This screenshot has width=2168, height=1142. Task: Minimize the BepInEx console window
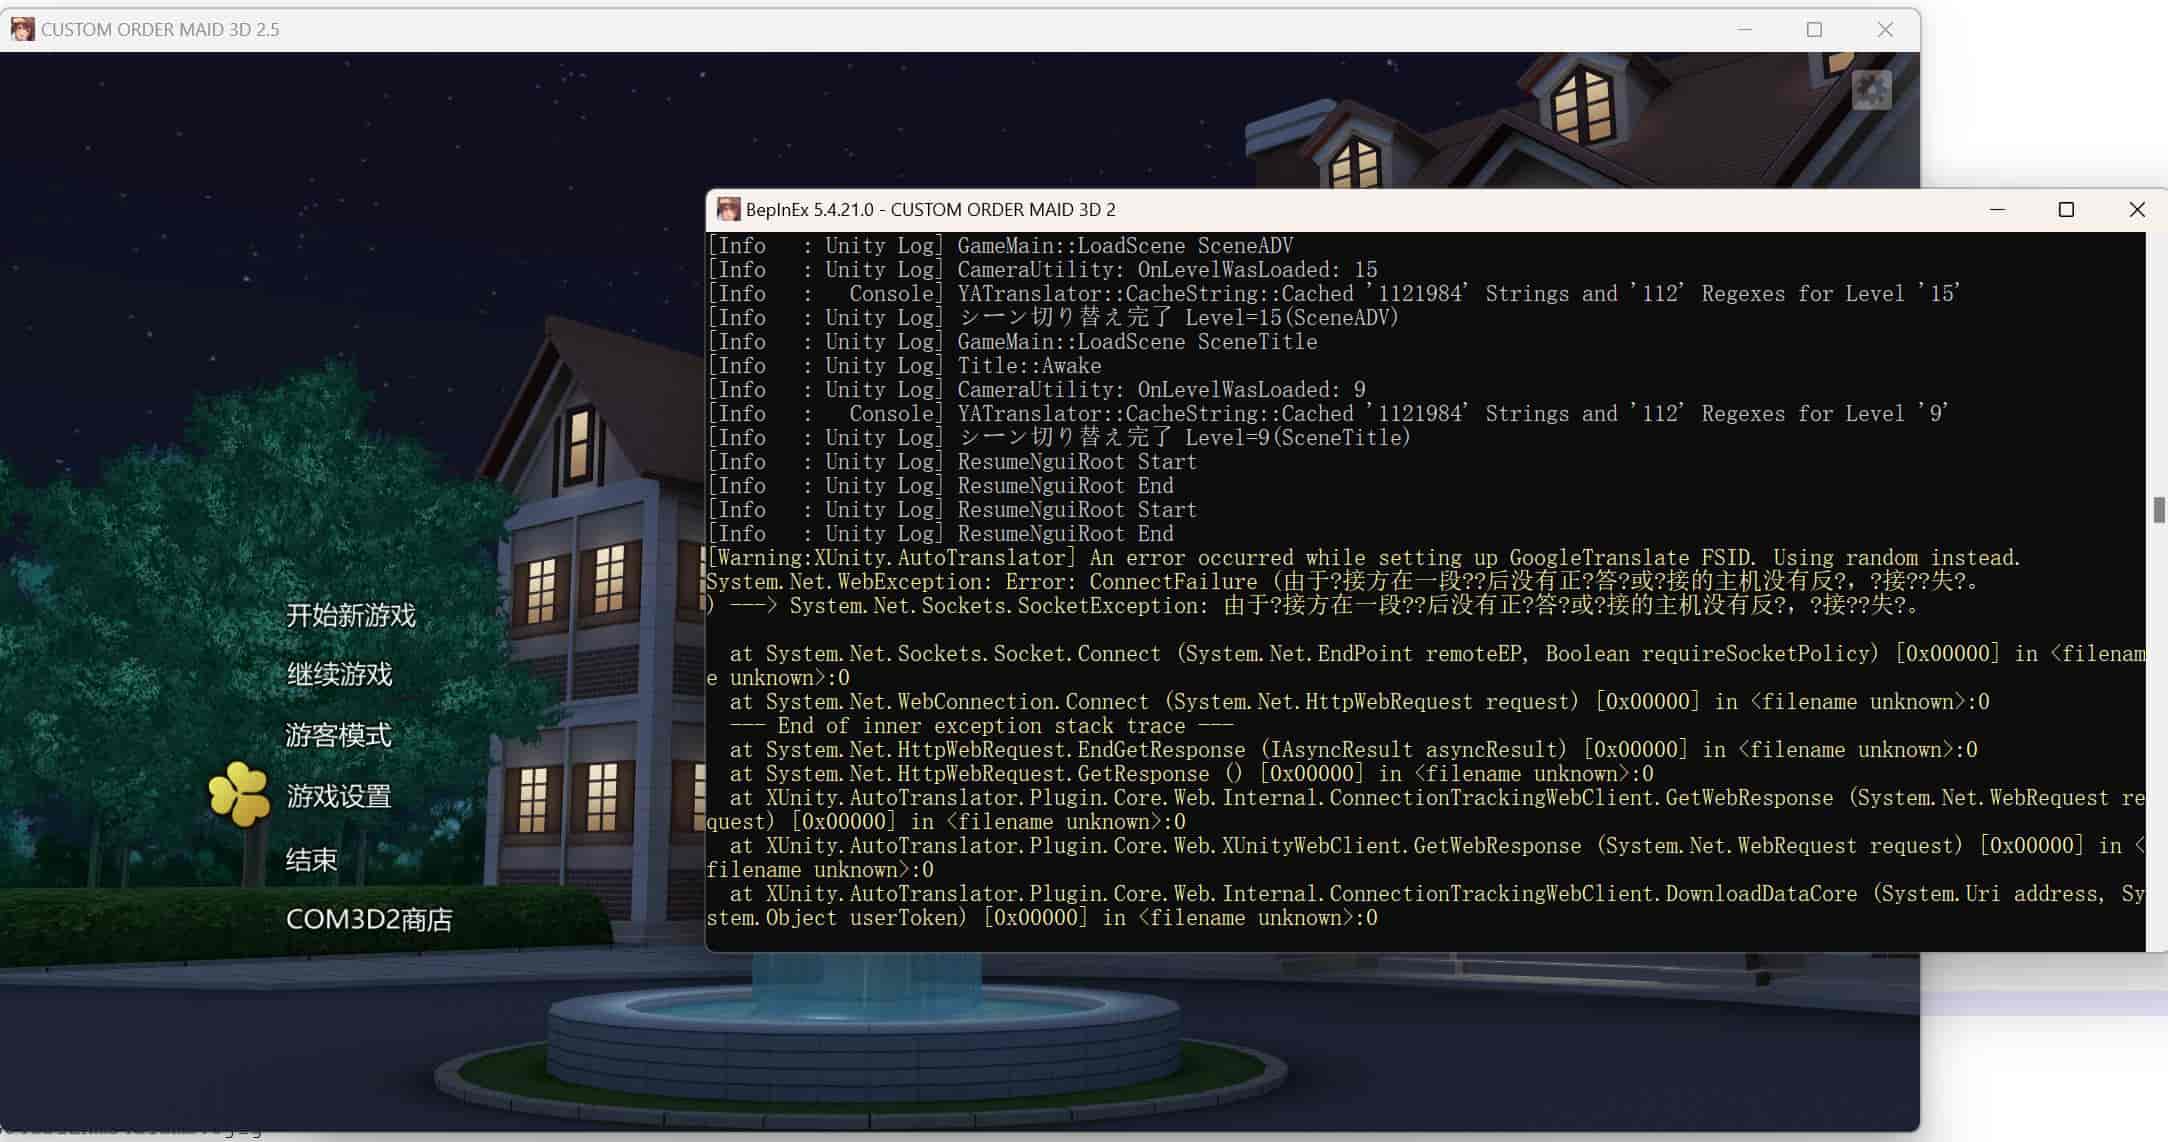coord(1997,209)
